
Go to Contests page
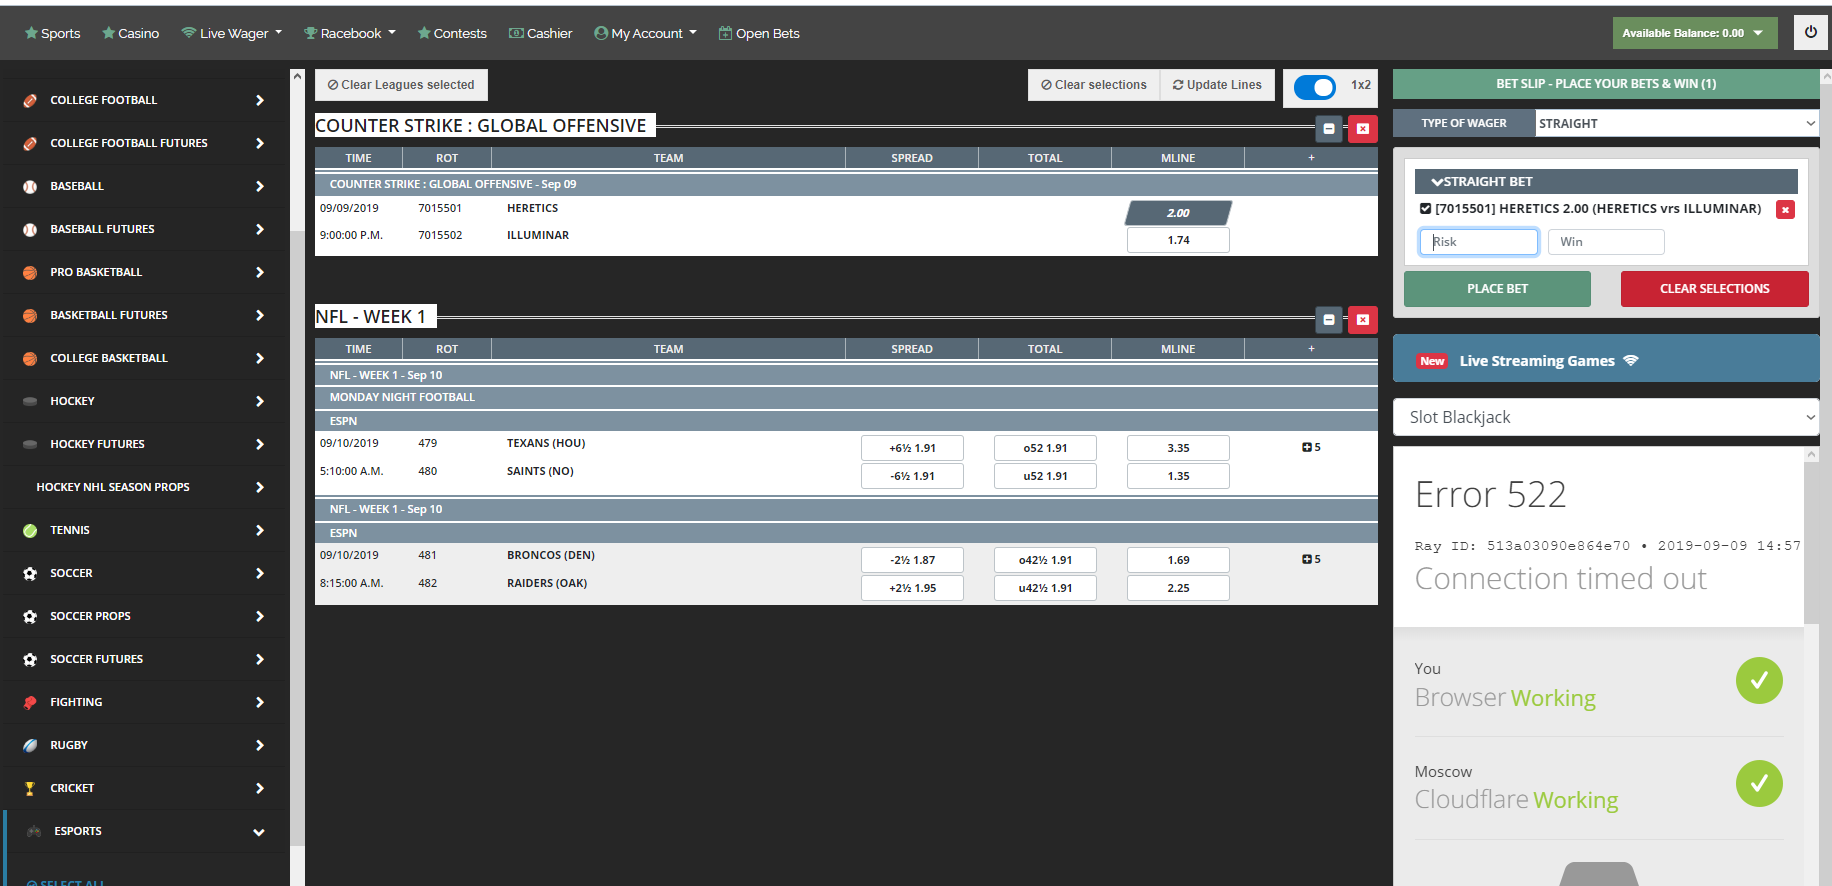[x=452, y=33]
